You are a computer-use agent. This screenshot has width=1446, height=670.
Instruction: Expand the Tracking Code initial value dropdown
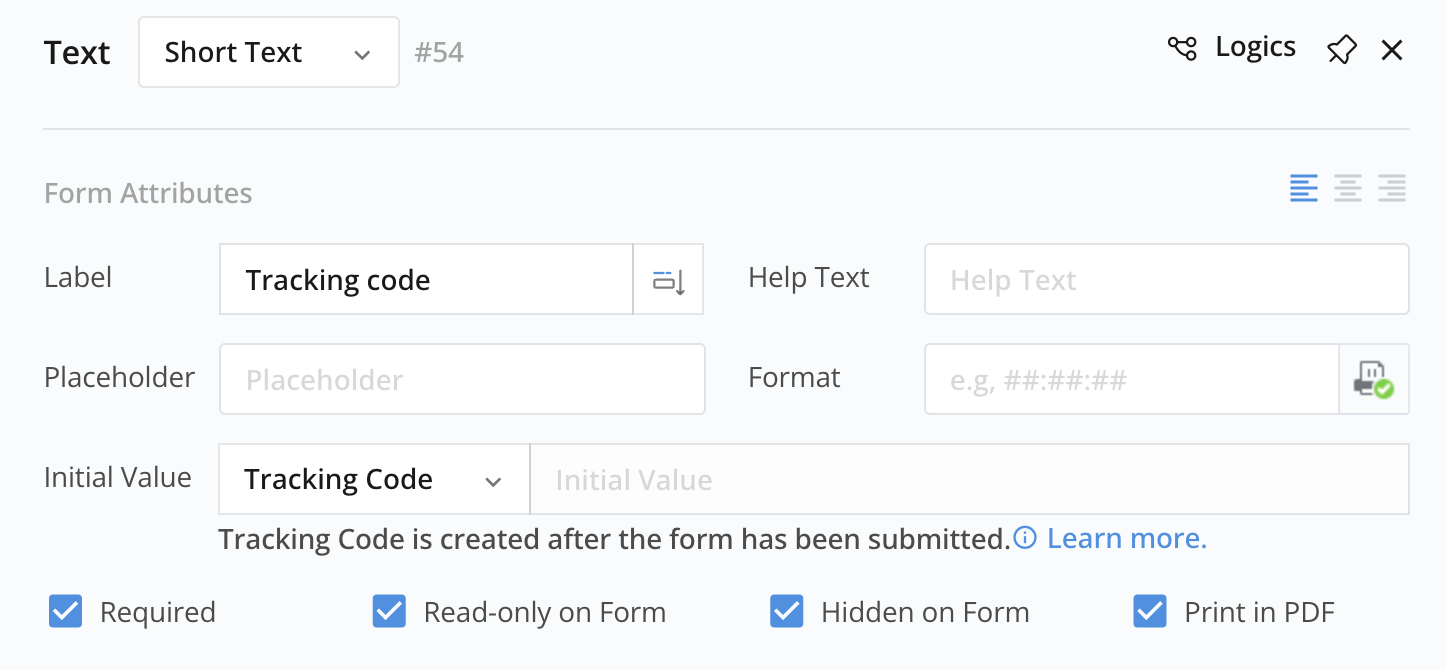pos(373,480)
